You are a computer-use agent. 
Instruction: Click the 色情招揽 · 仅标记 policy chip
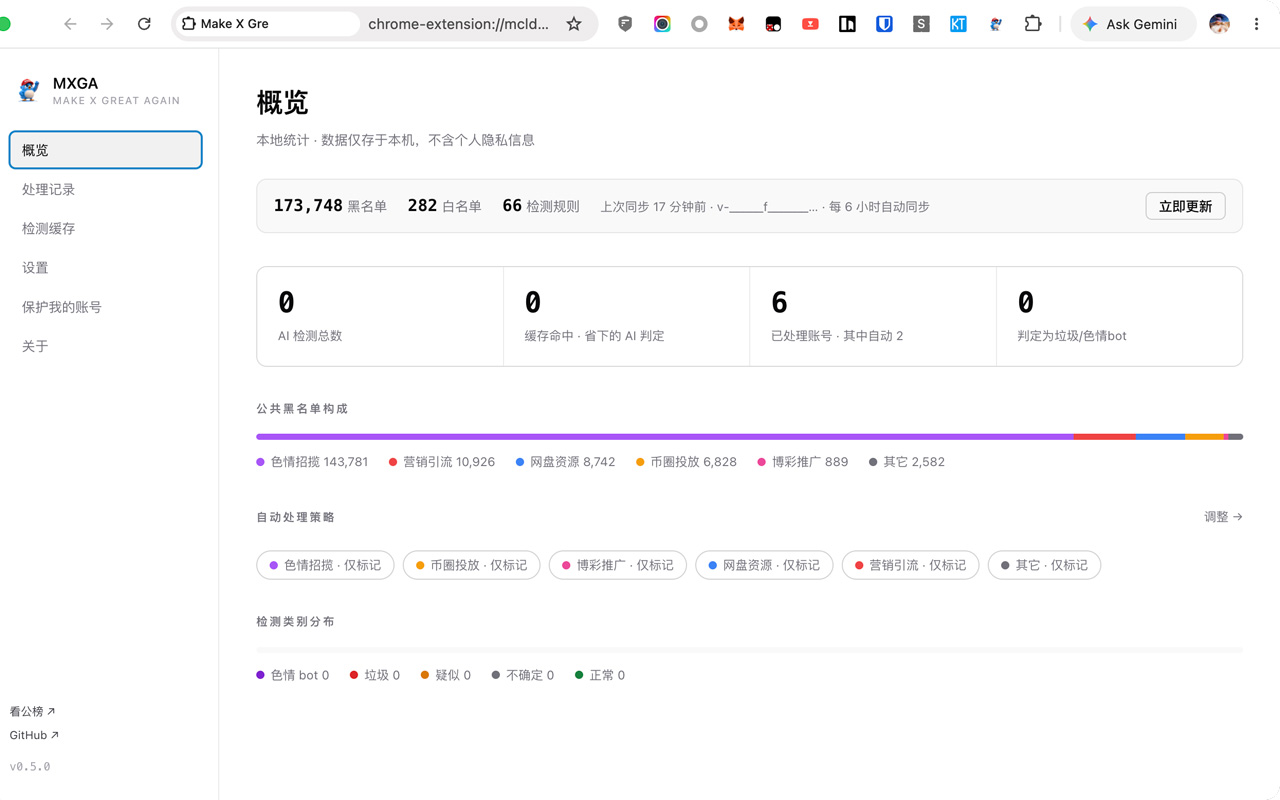click(x=325, y=565)
